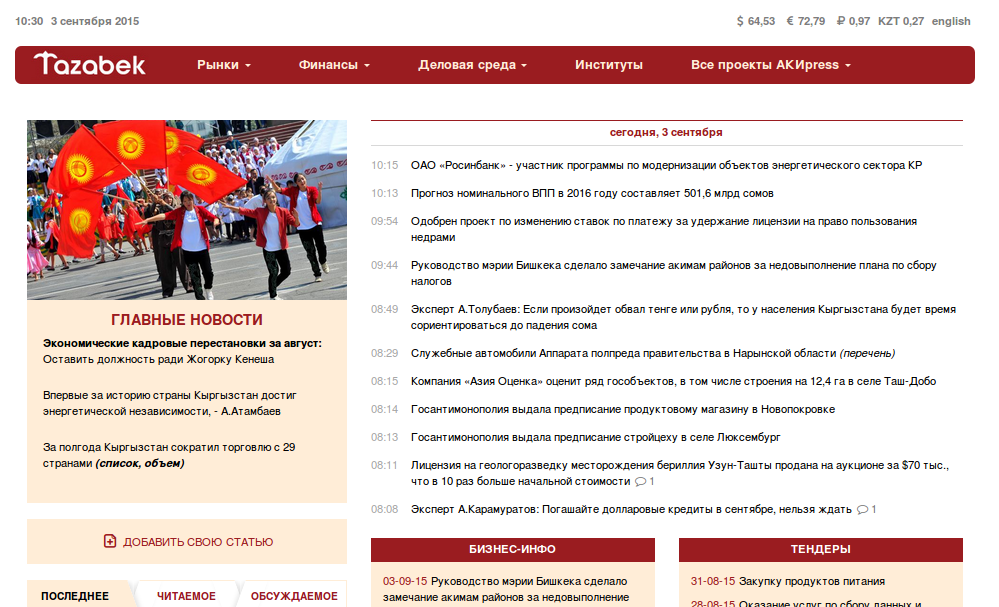The image size is (999, 607).
Task: Click the euro exchange rate 72,79
Action: pos(805,21)
